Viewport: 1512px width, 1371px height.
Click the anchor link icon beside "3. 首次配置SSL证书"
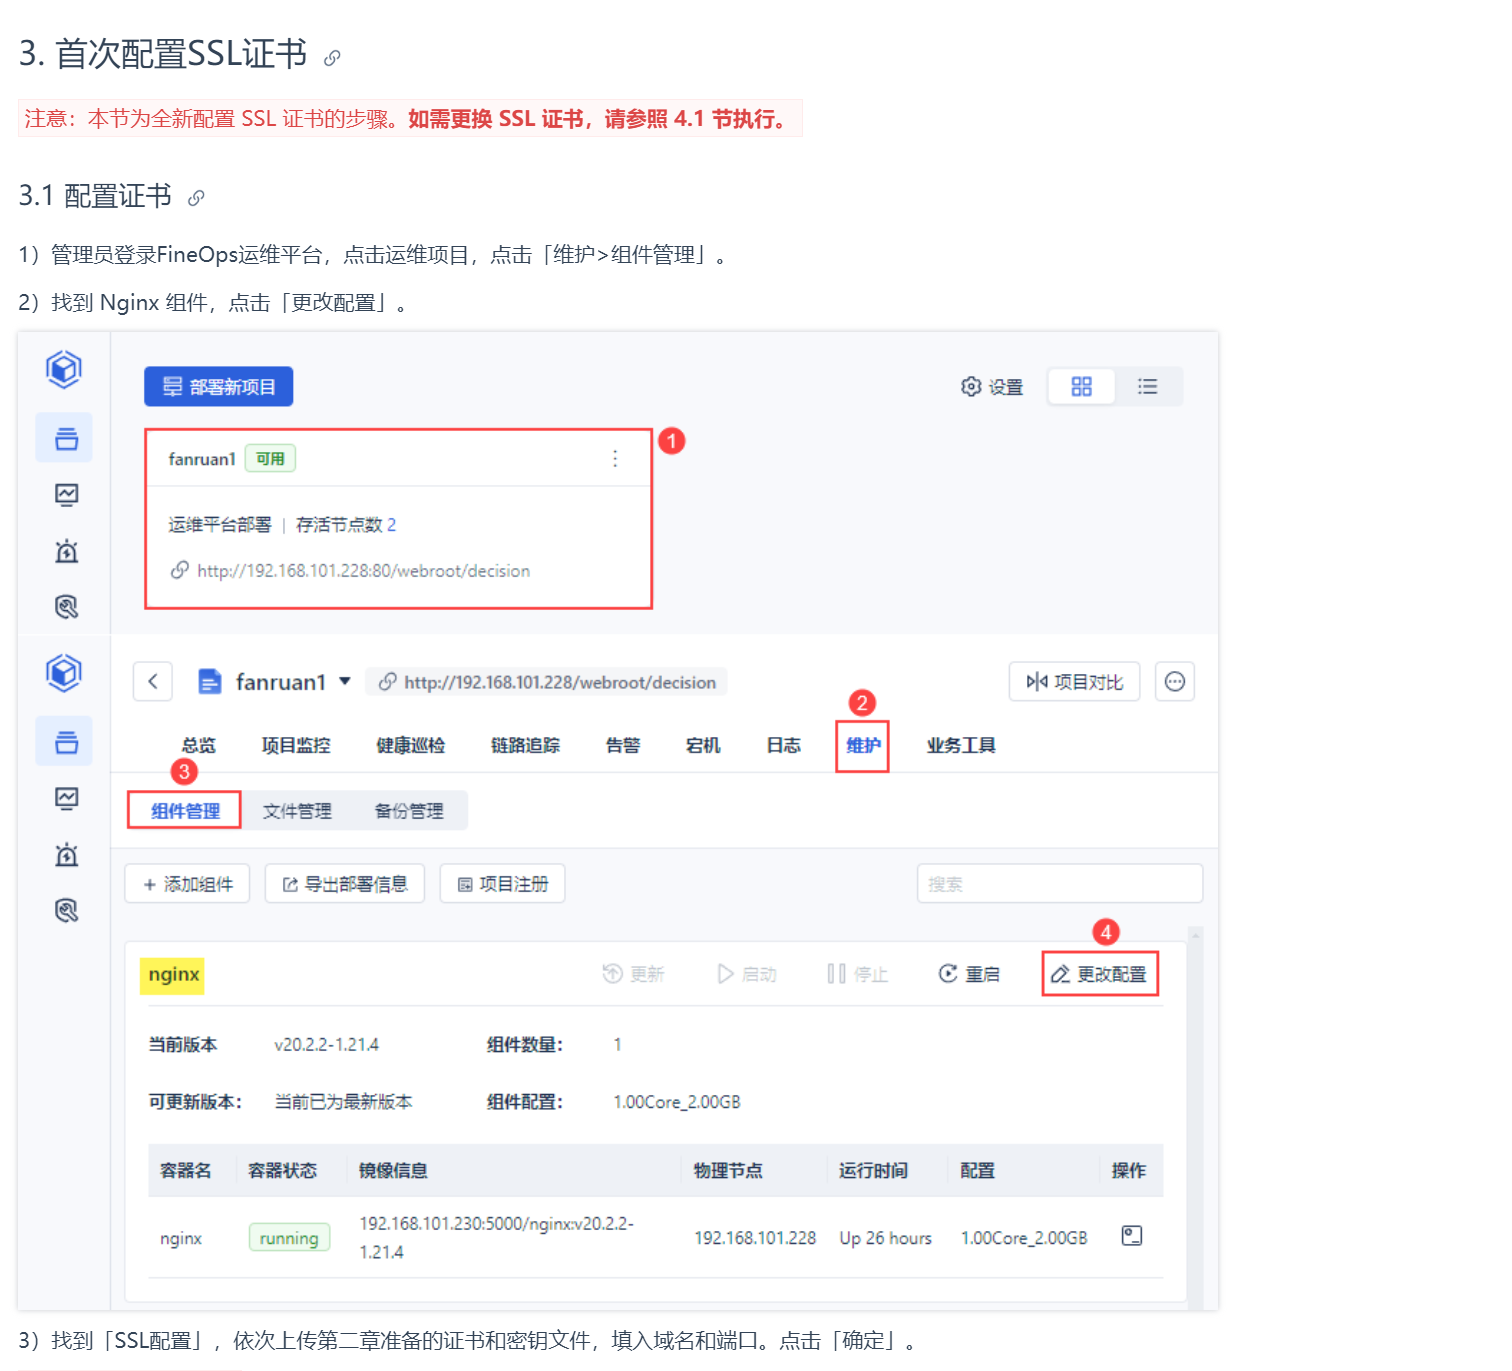pos(332,58)
